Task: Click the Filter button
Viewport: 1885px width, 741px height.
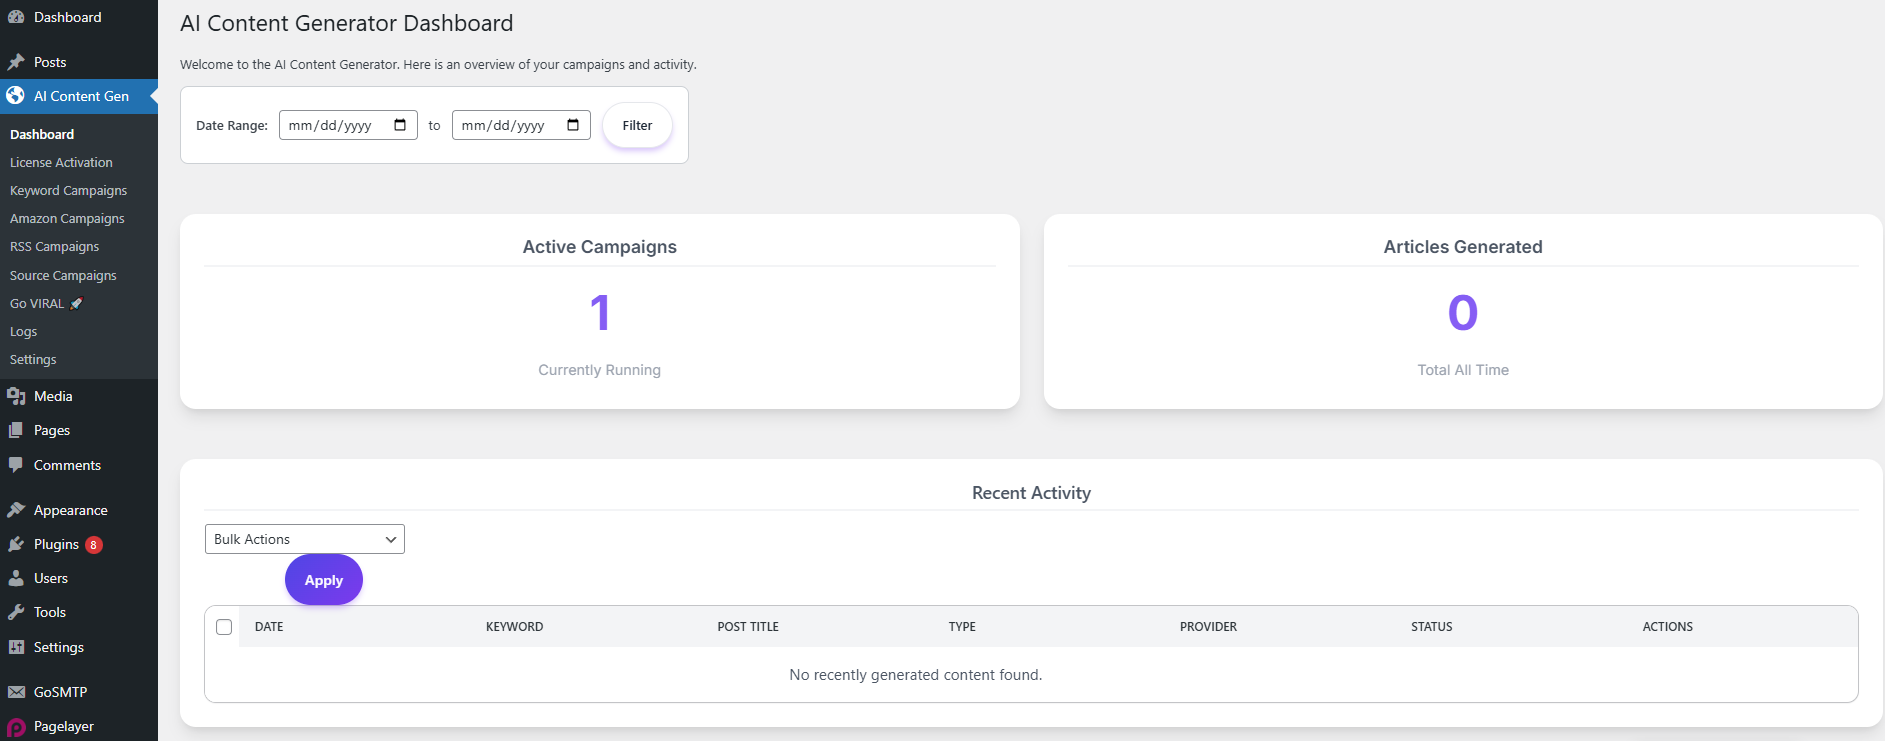Action: click(637, 125)
